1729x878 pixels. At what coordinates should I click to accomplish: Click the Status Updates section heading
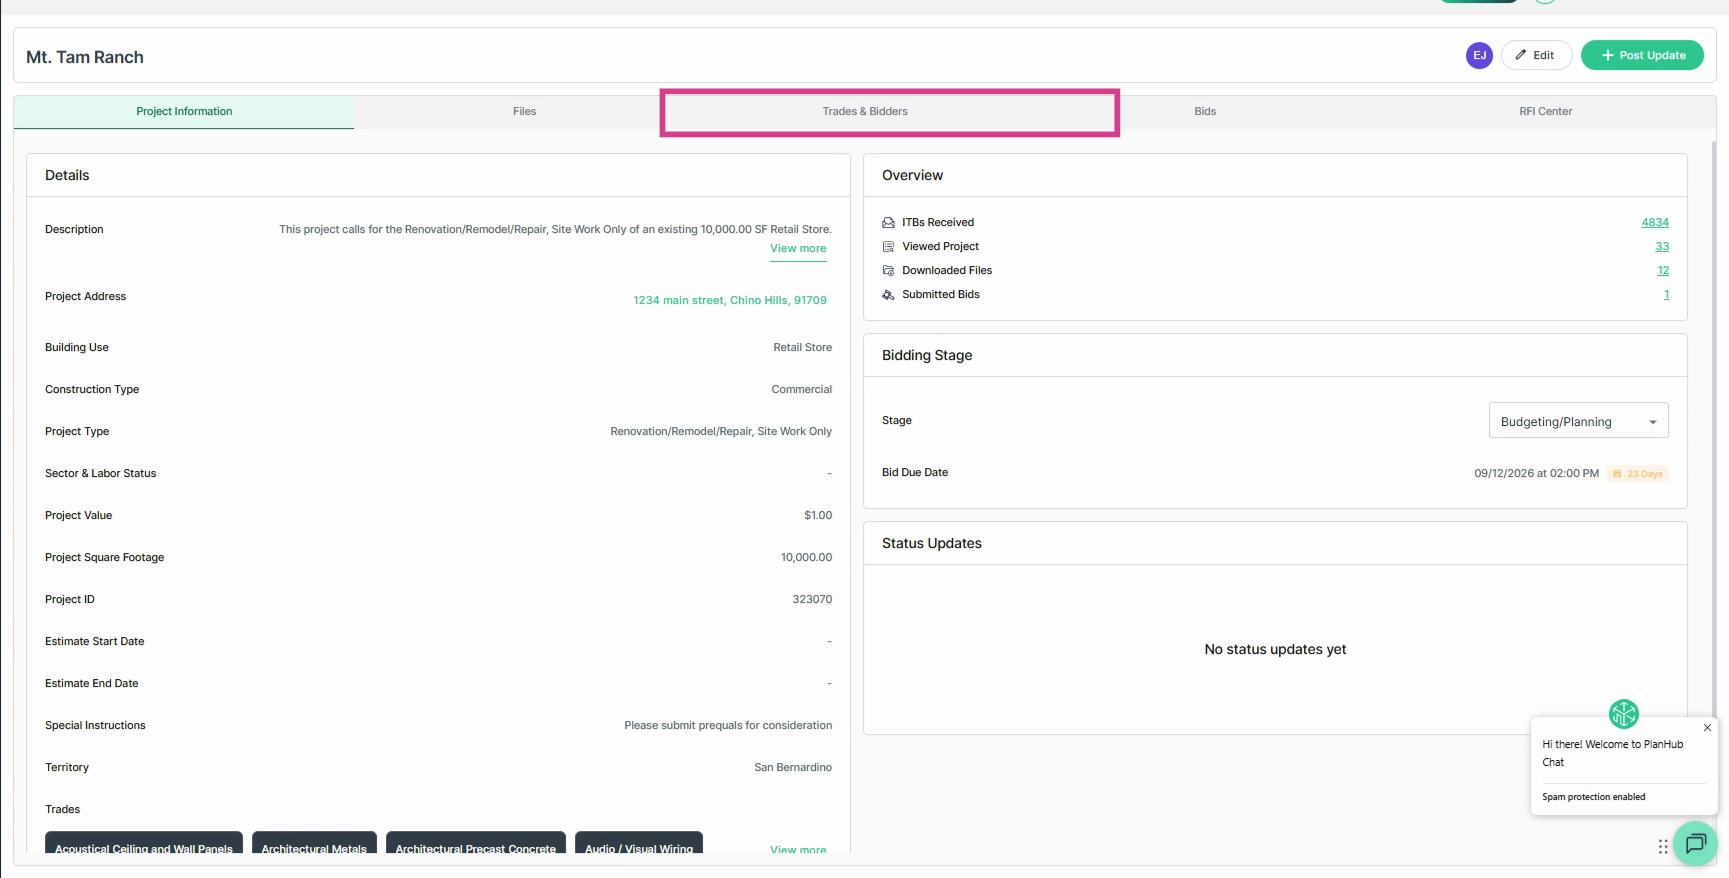click(932, 544)
